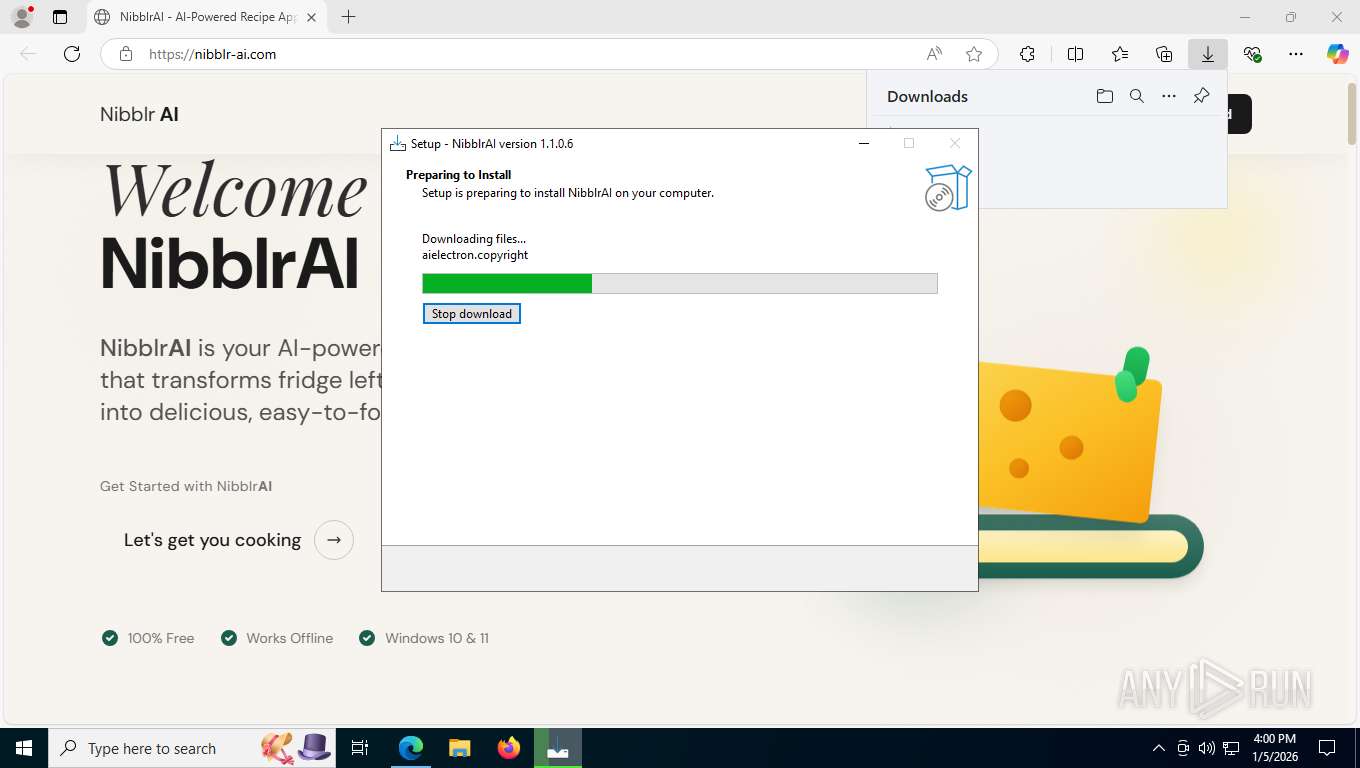Open the network tray icon

(1231, 748)
